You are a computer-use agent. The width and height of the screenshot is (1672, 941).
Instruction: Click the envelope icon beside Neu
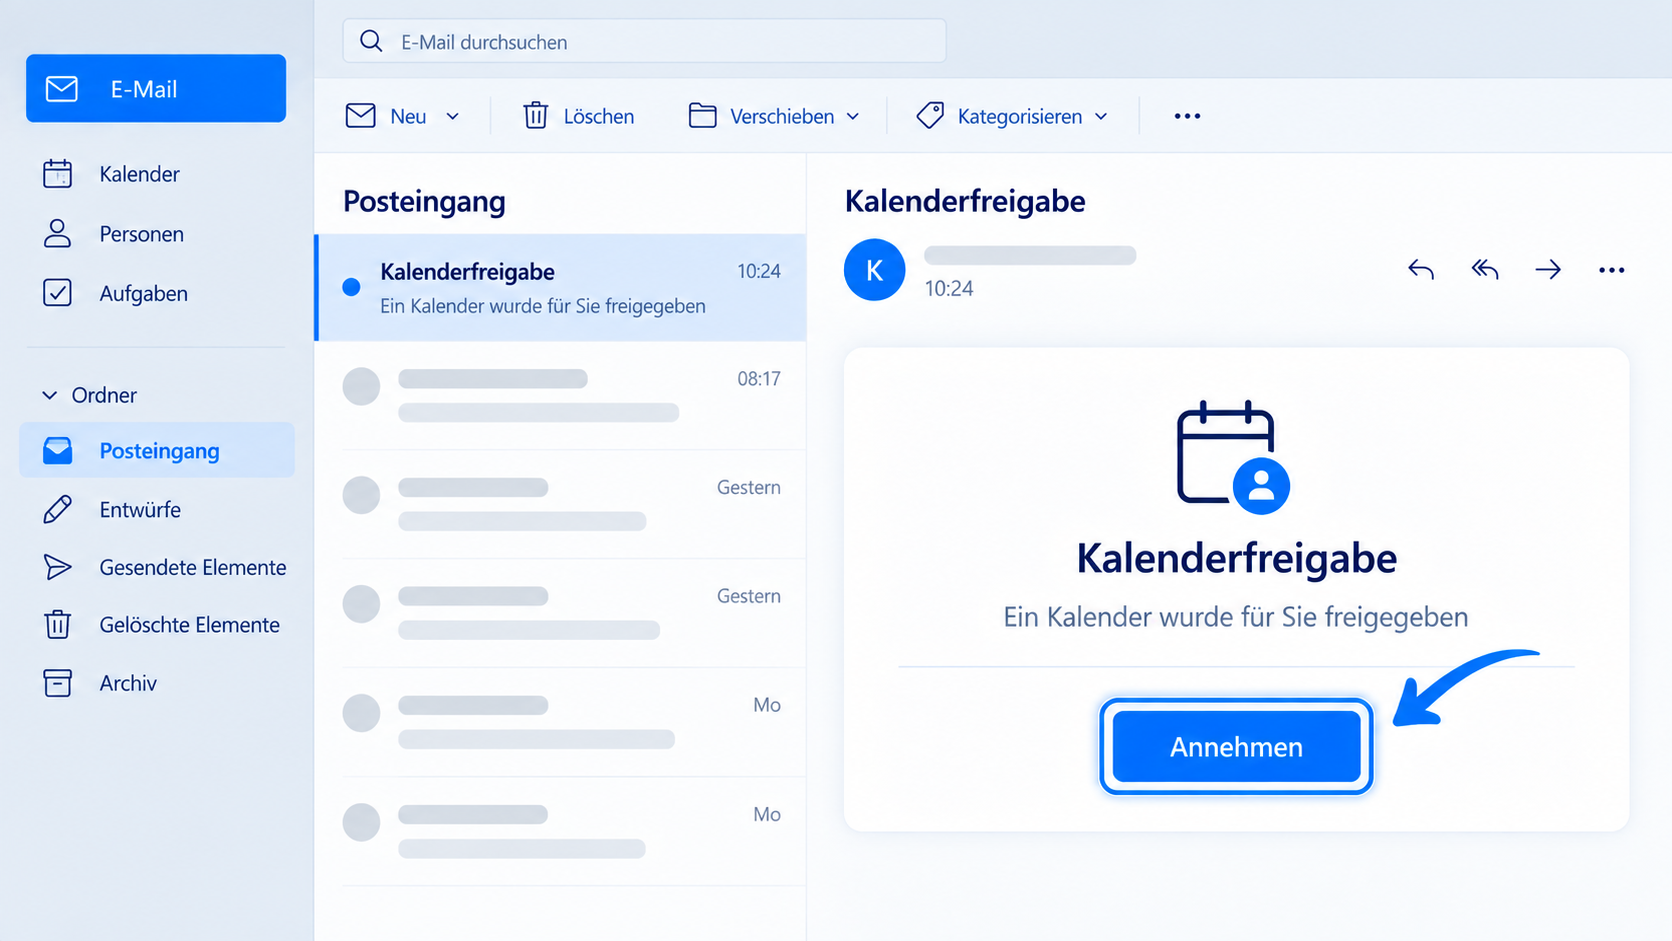click(x=360, y=116)
